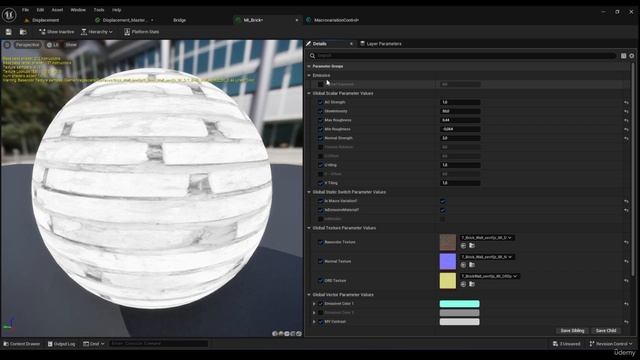Switch to the Bridge tab

(x=179, y=20)
